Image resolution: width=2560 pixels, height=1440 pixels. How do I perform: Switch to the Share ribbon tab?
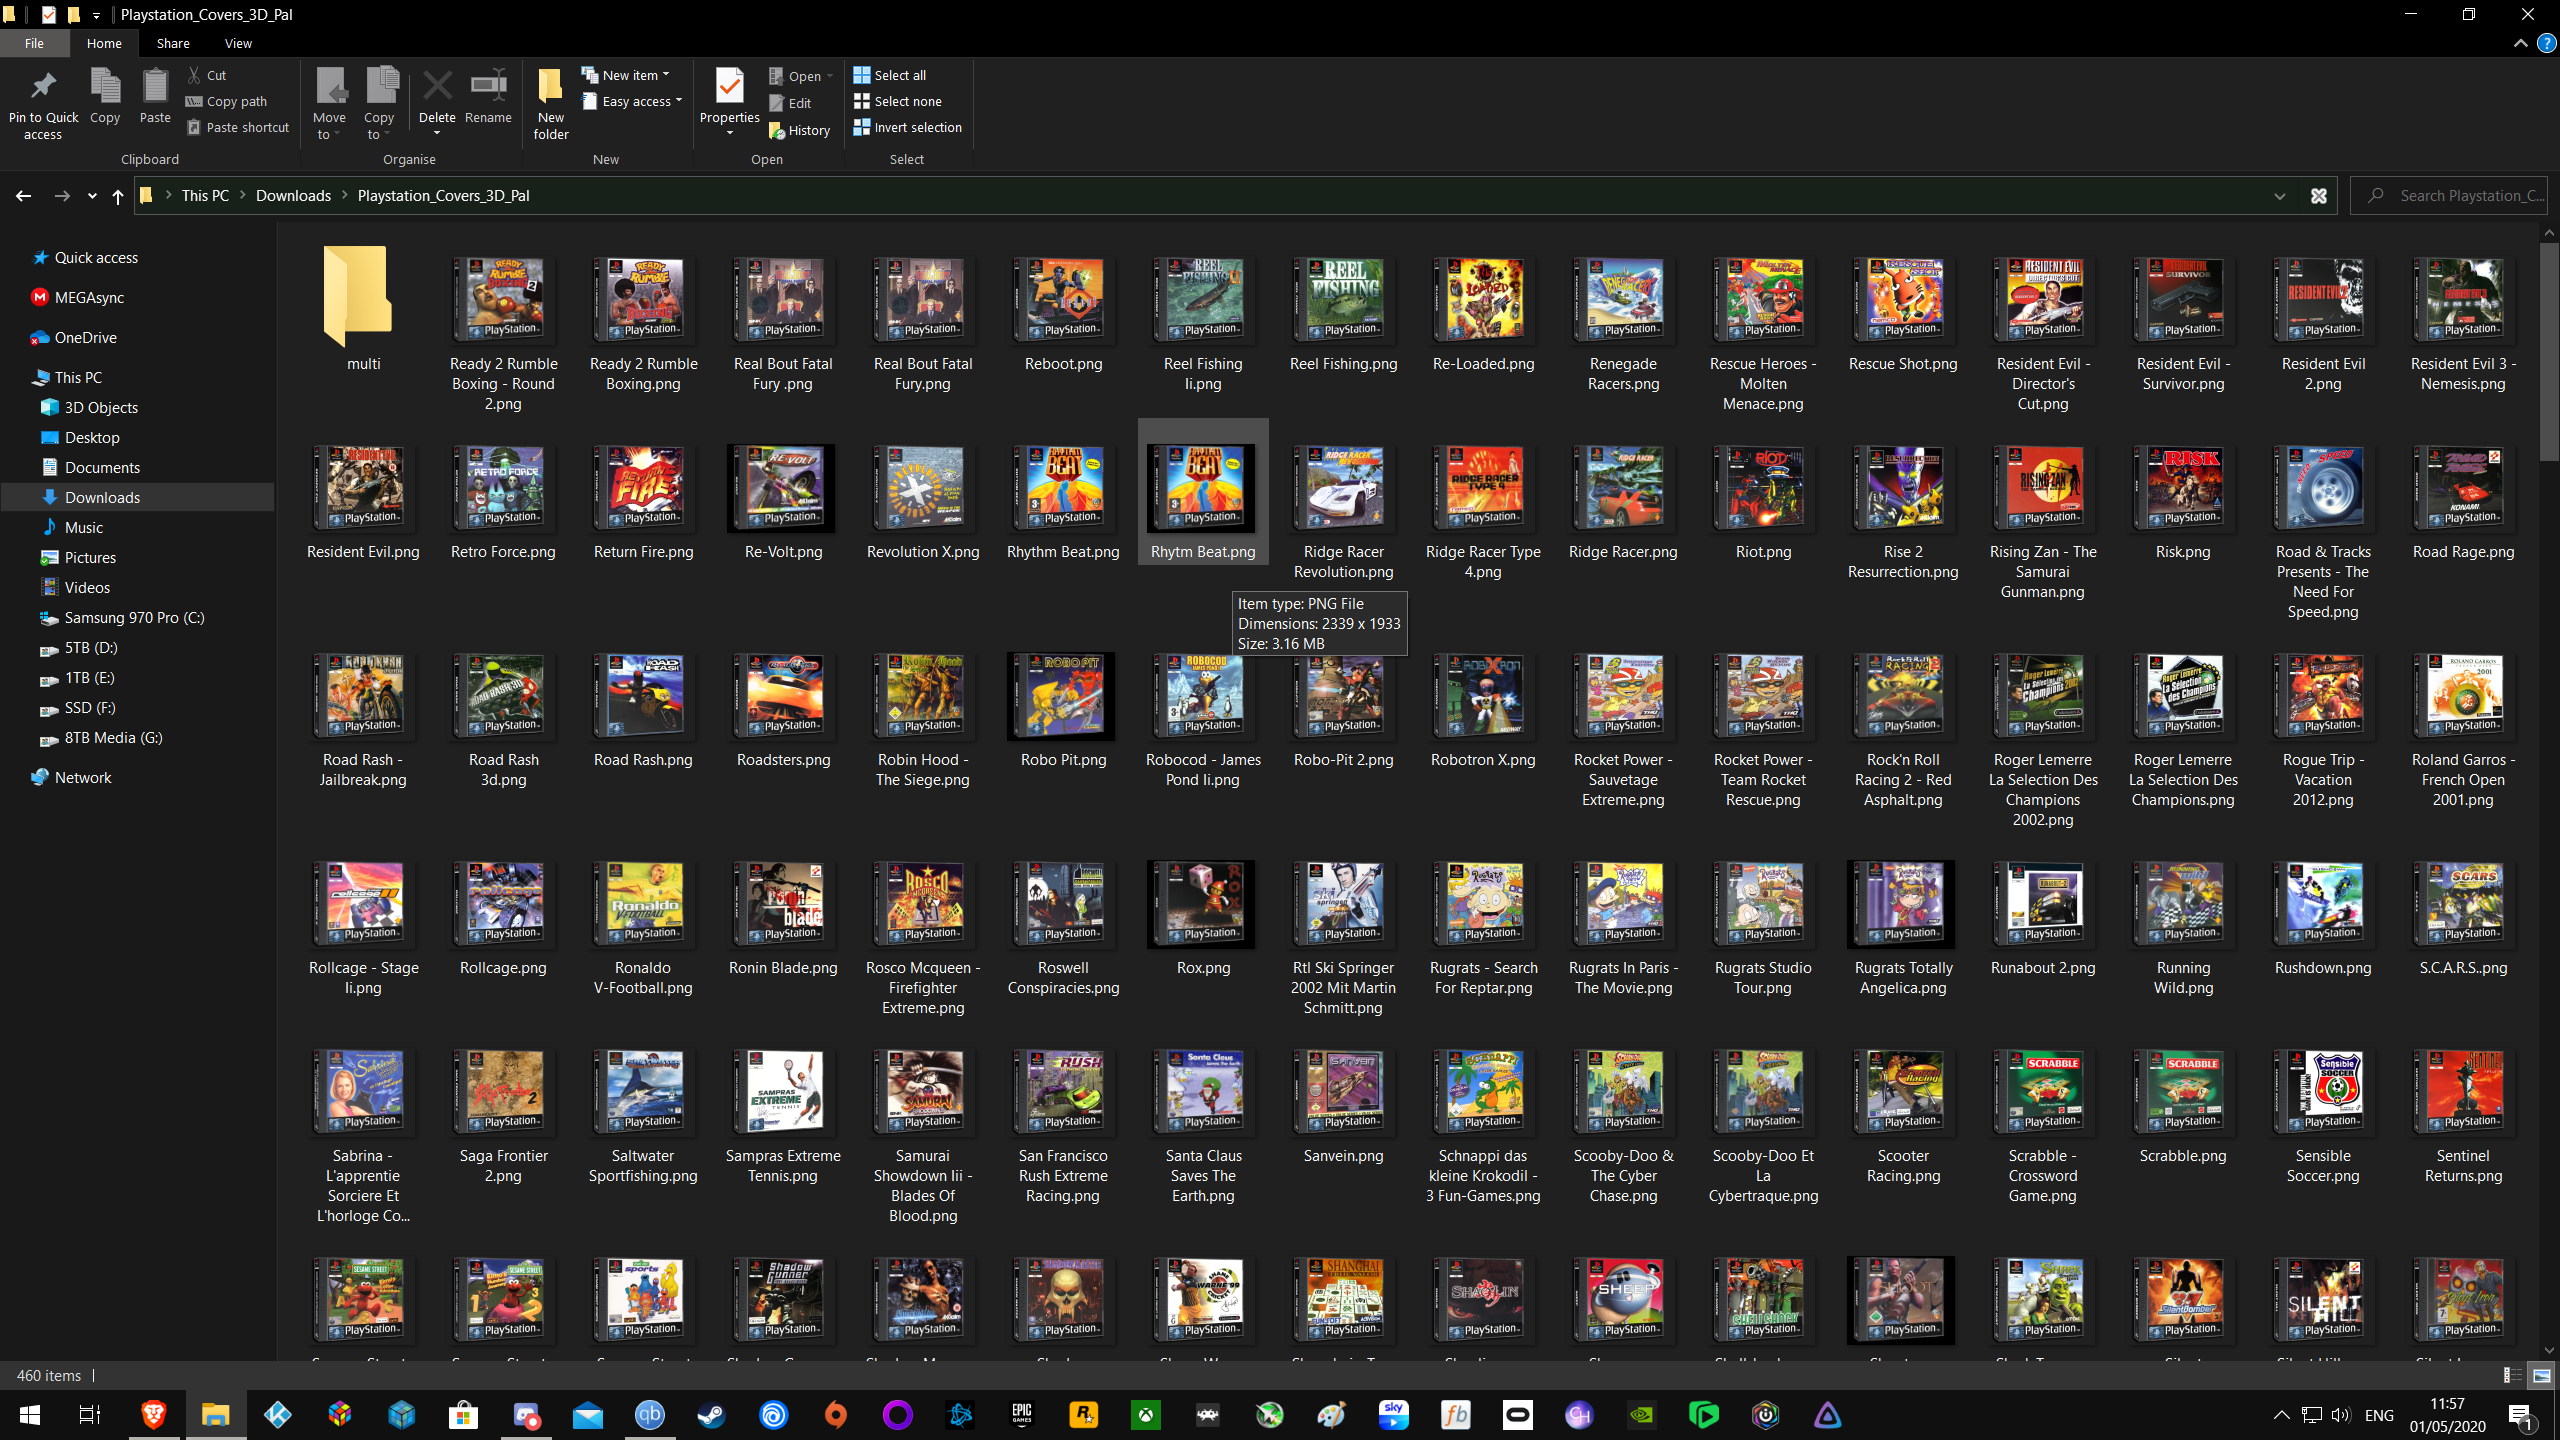[173, 43]
